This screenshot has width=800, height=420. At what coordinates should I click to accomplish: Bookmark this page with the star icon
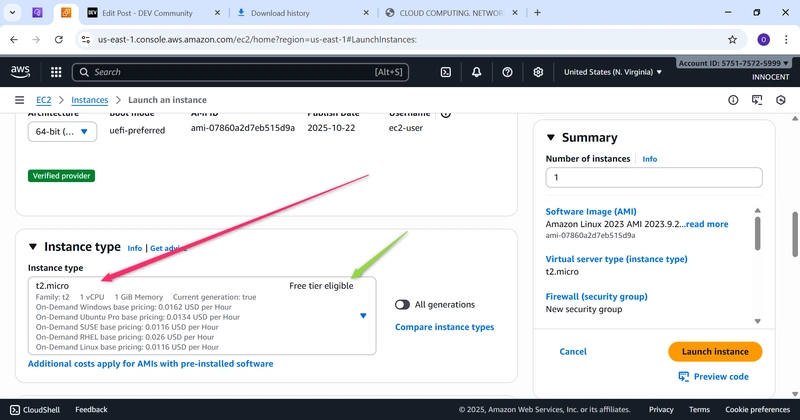coord(733,39)
